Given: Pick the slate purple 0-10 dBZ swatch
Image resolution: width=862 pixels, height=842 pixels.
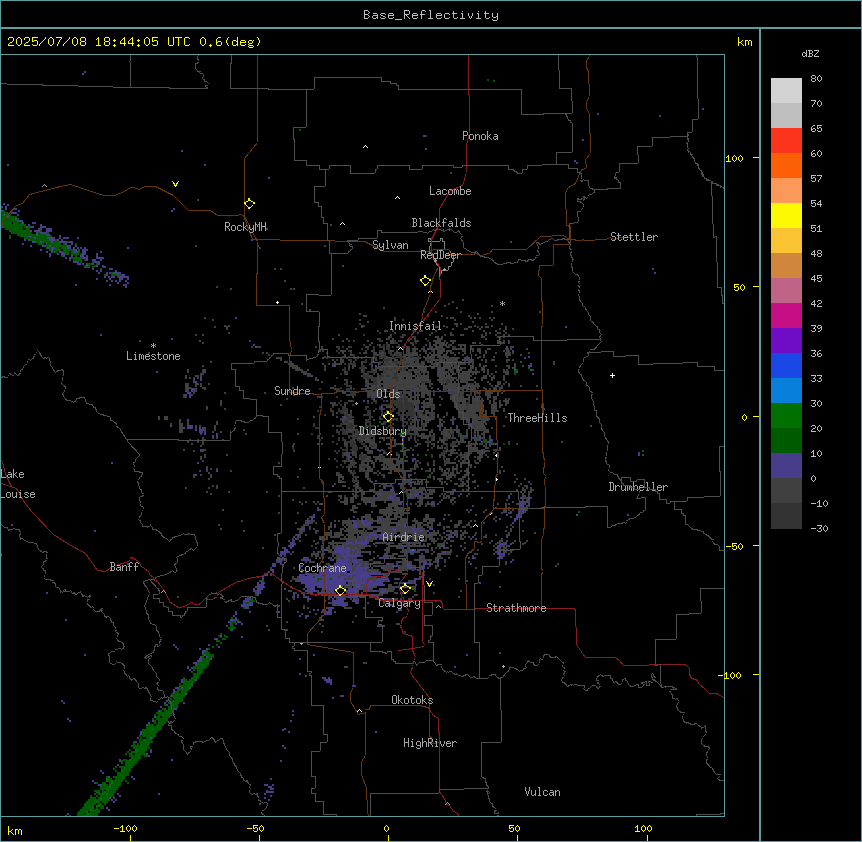Looking at the screenshot, I should pos(786,466).
